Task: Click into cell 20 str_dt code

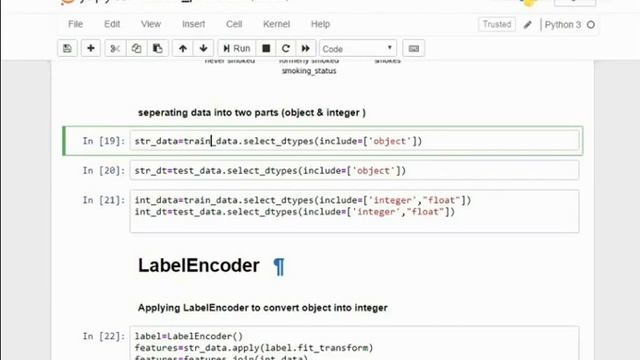Action: pos(354,171)
